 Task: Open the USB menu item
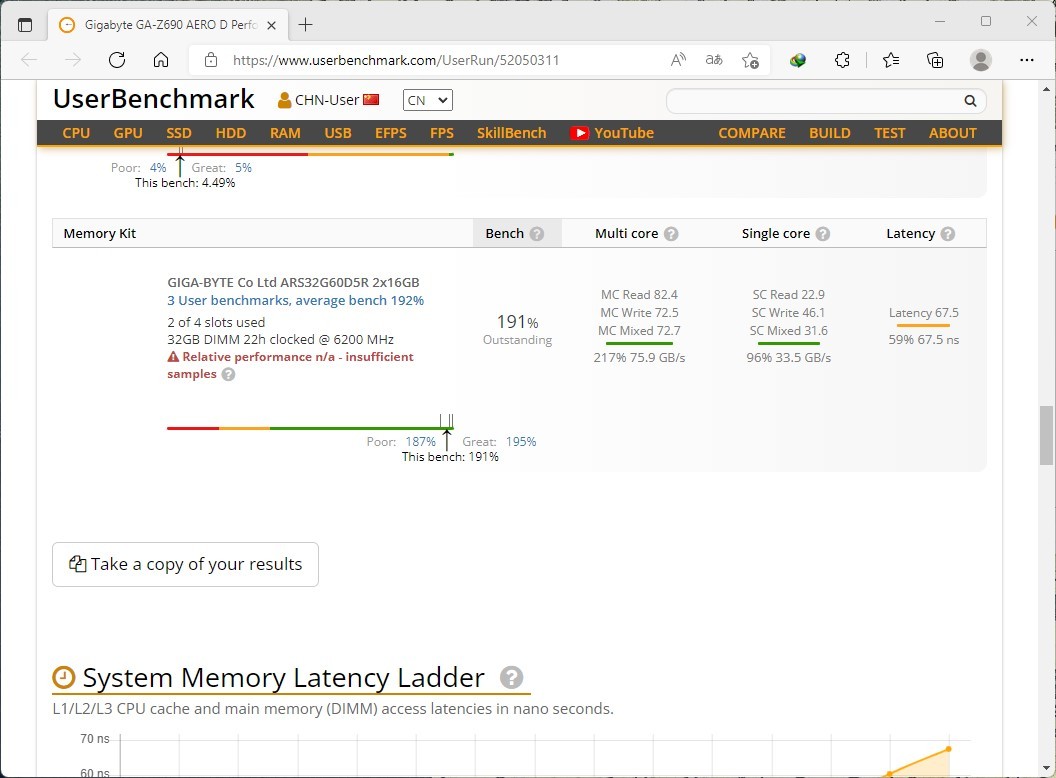(x=338, y=133)
